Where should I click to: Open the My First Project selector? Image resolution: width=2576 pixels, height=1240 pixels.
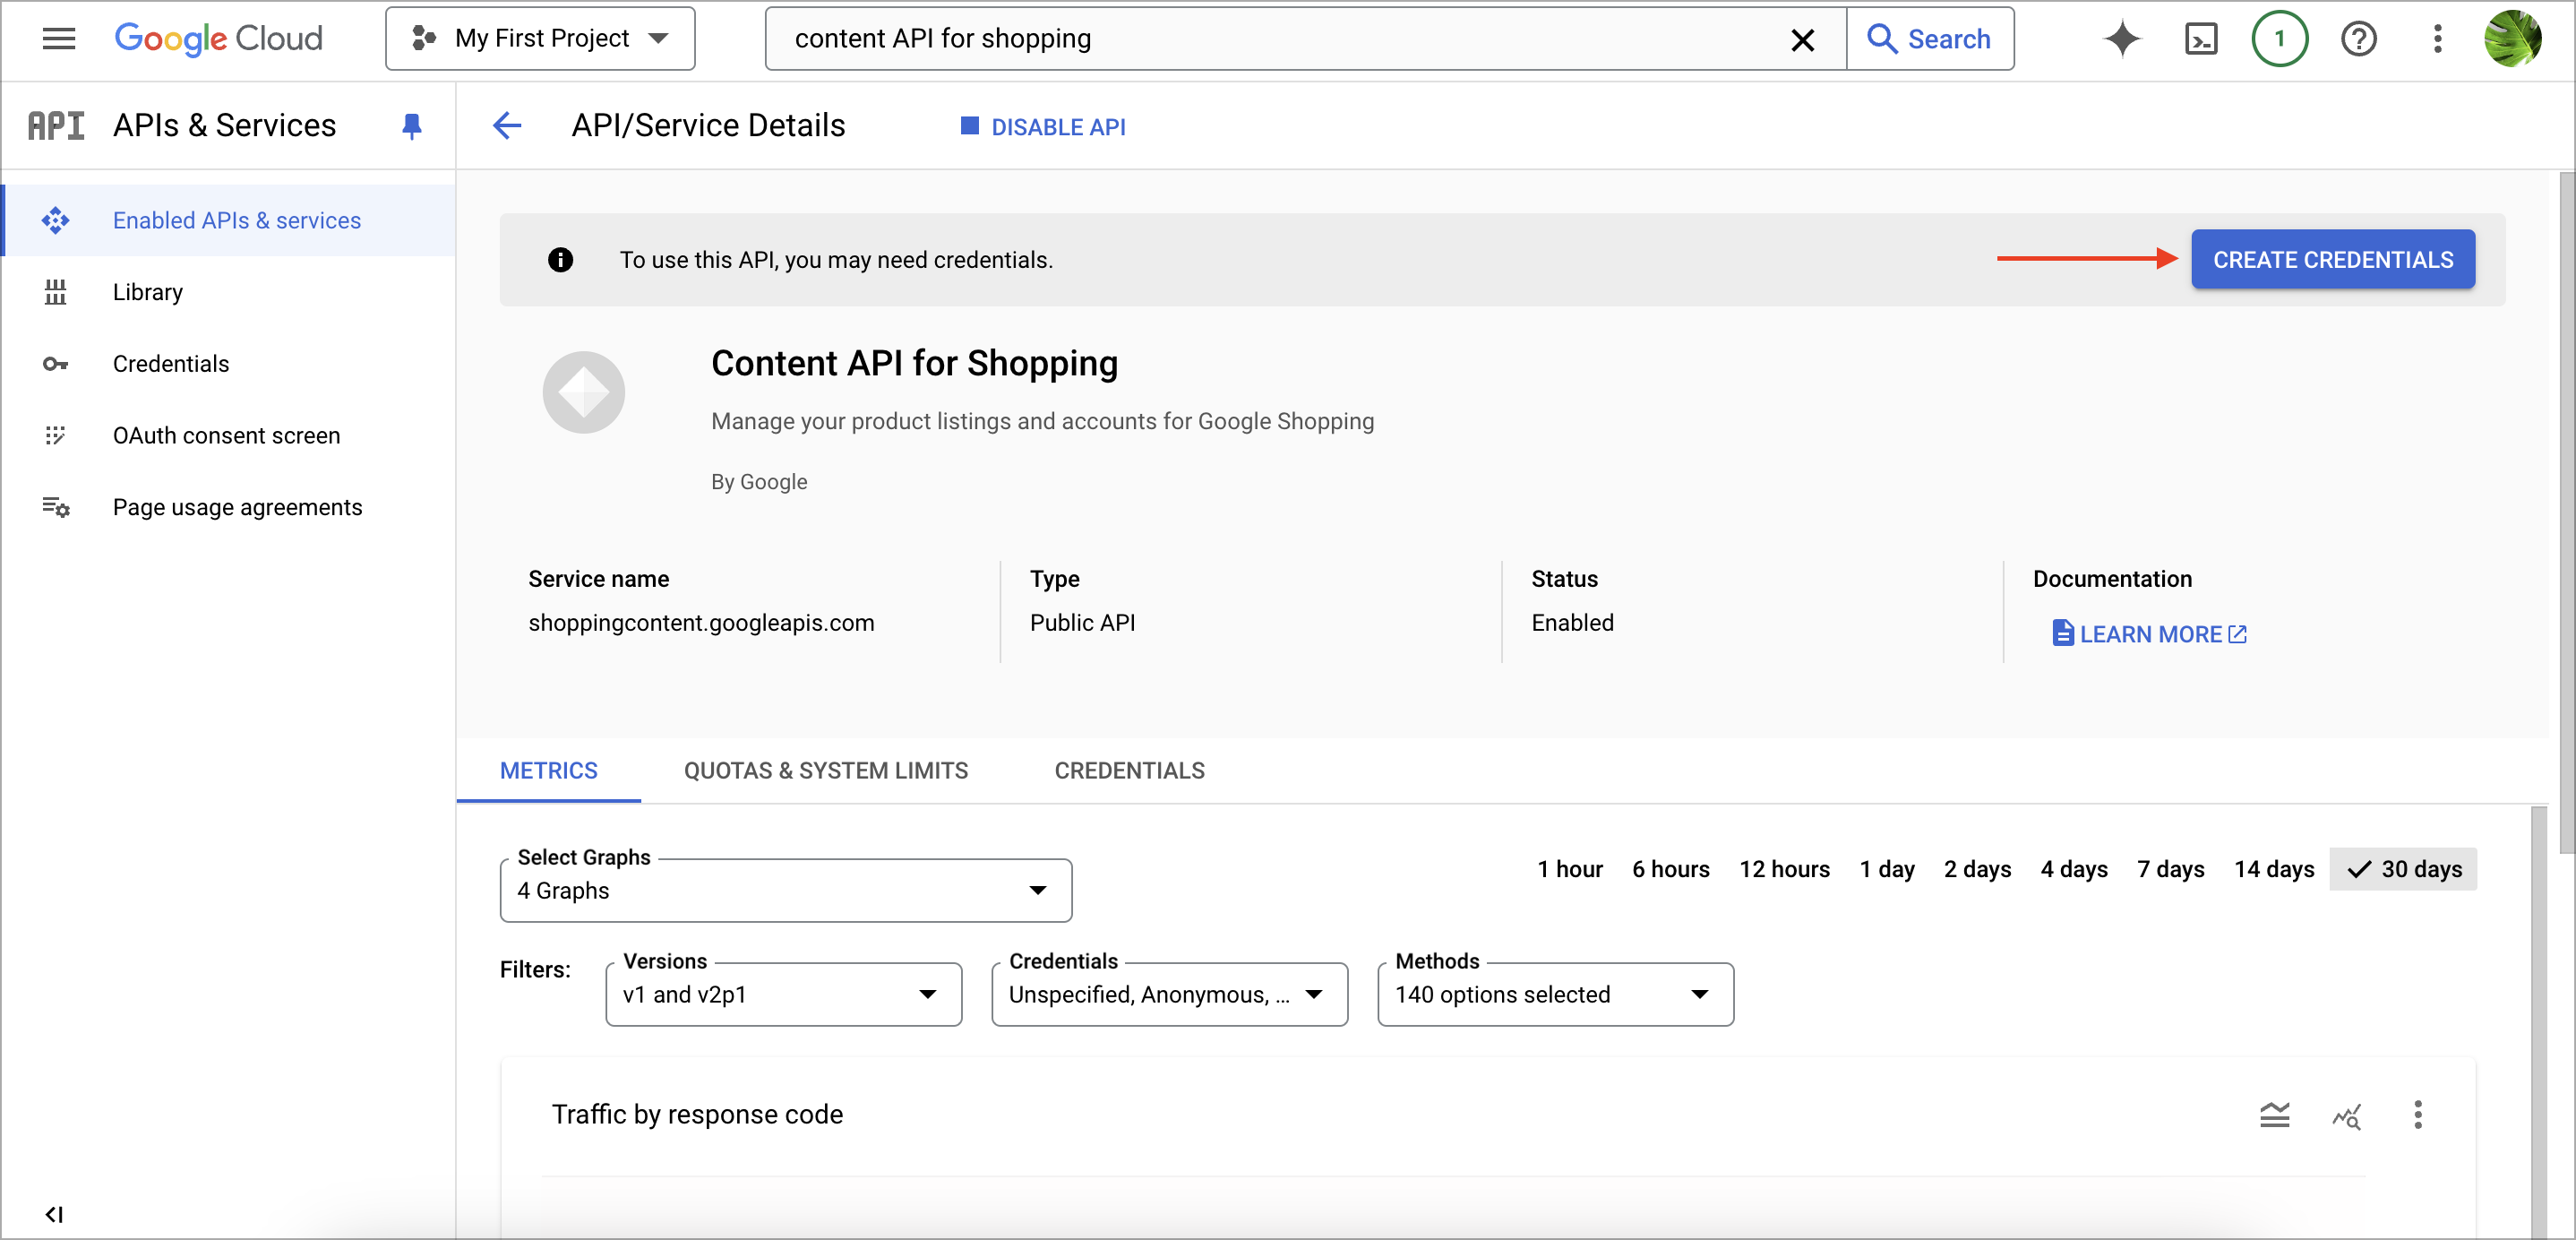(x=540, y=39)
